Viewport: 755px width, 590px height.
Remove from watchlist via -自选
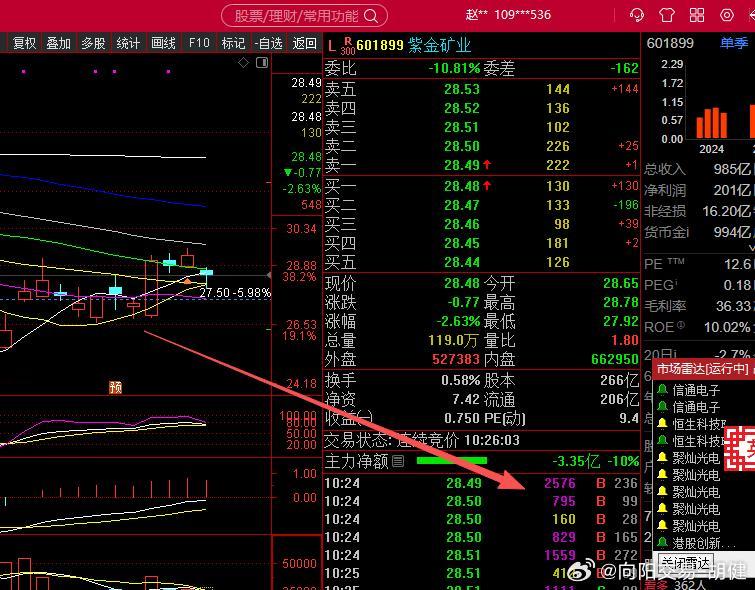click(x=269, y=43)
